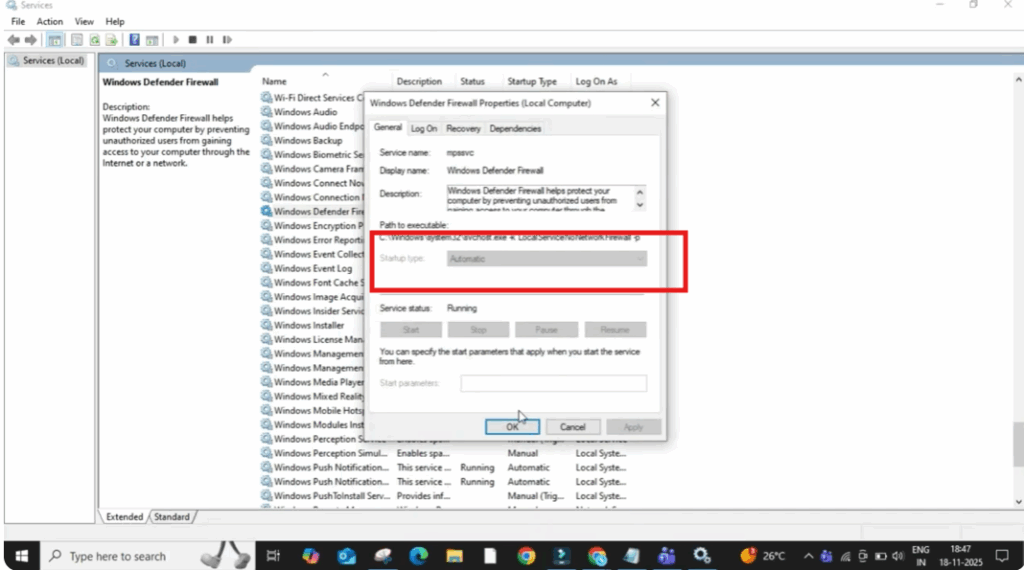Open Properties via the toolbar icon

pos(77,40)
